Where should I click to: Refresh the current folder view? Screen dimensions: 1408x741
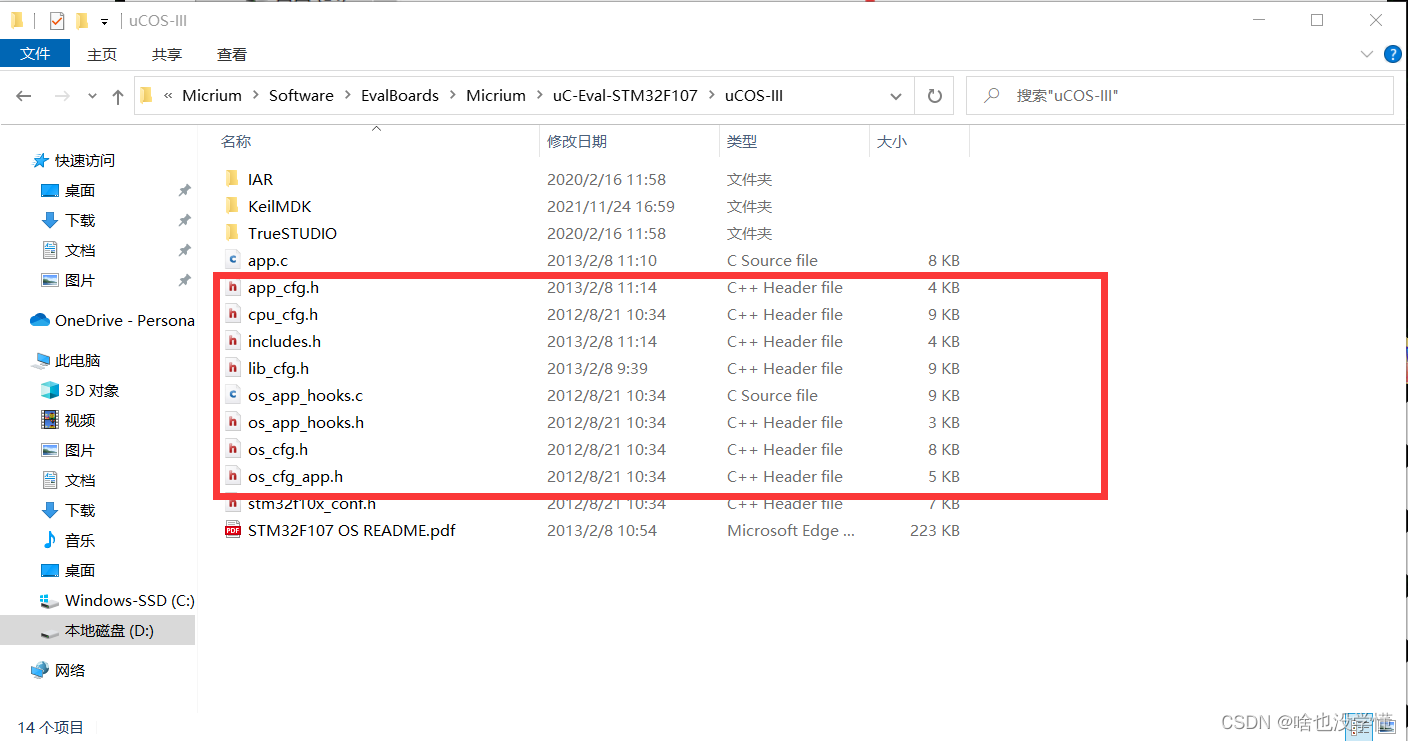pyautogui.click(x=935, y=96)
